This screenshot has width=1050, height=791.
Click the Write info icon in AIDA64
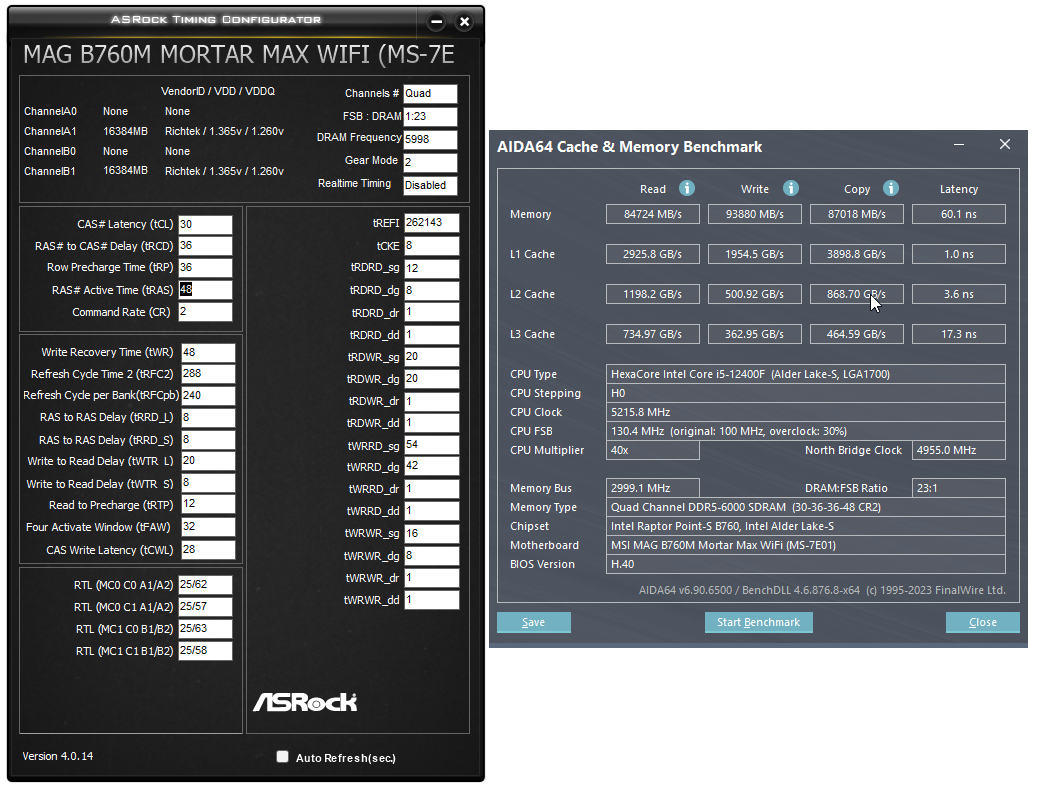[791, 188]
